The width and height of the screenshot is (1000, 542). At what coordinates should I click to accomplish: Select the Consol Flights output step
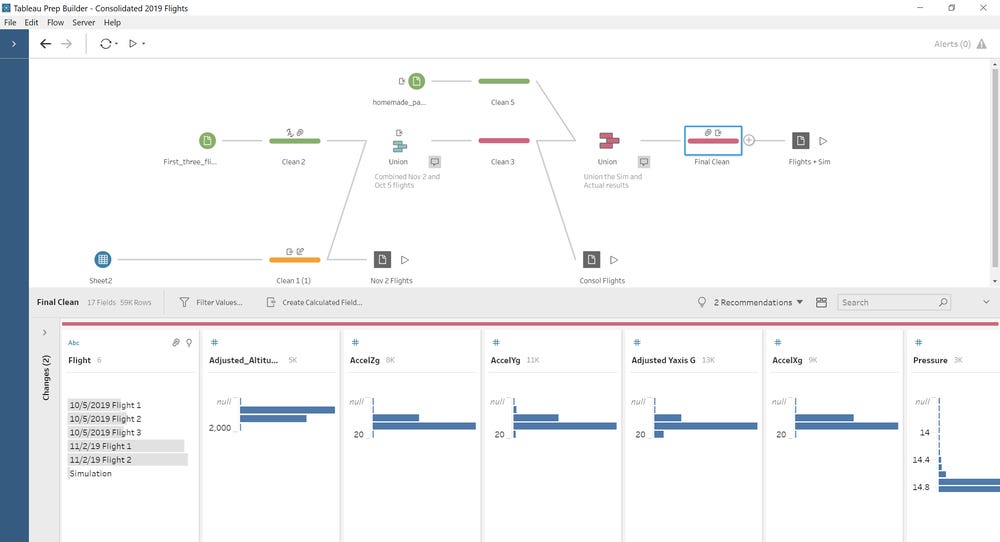pyautogui.click(x=591, y=260)
